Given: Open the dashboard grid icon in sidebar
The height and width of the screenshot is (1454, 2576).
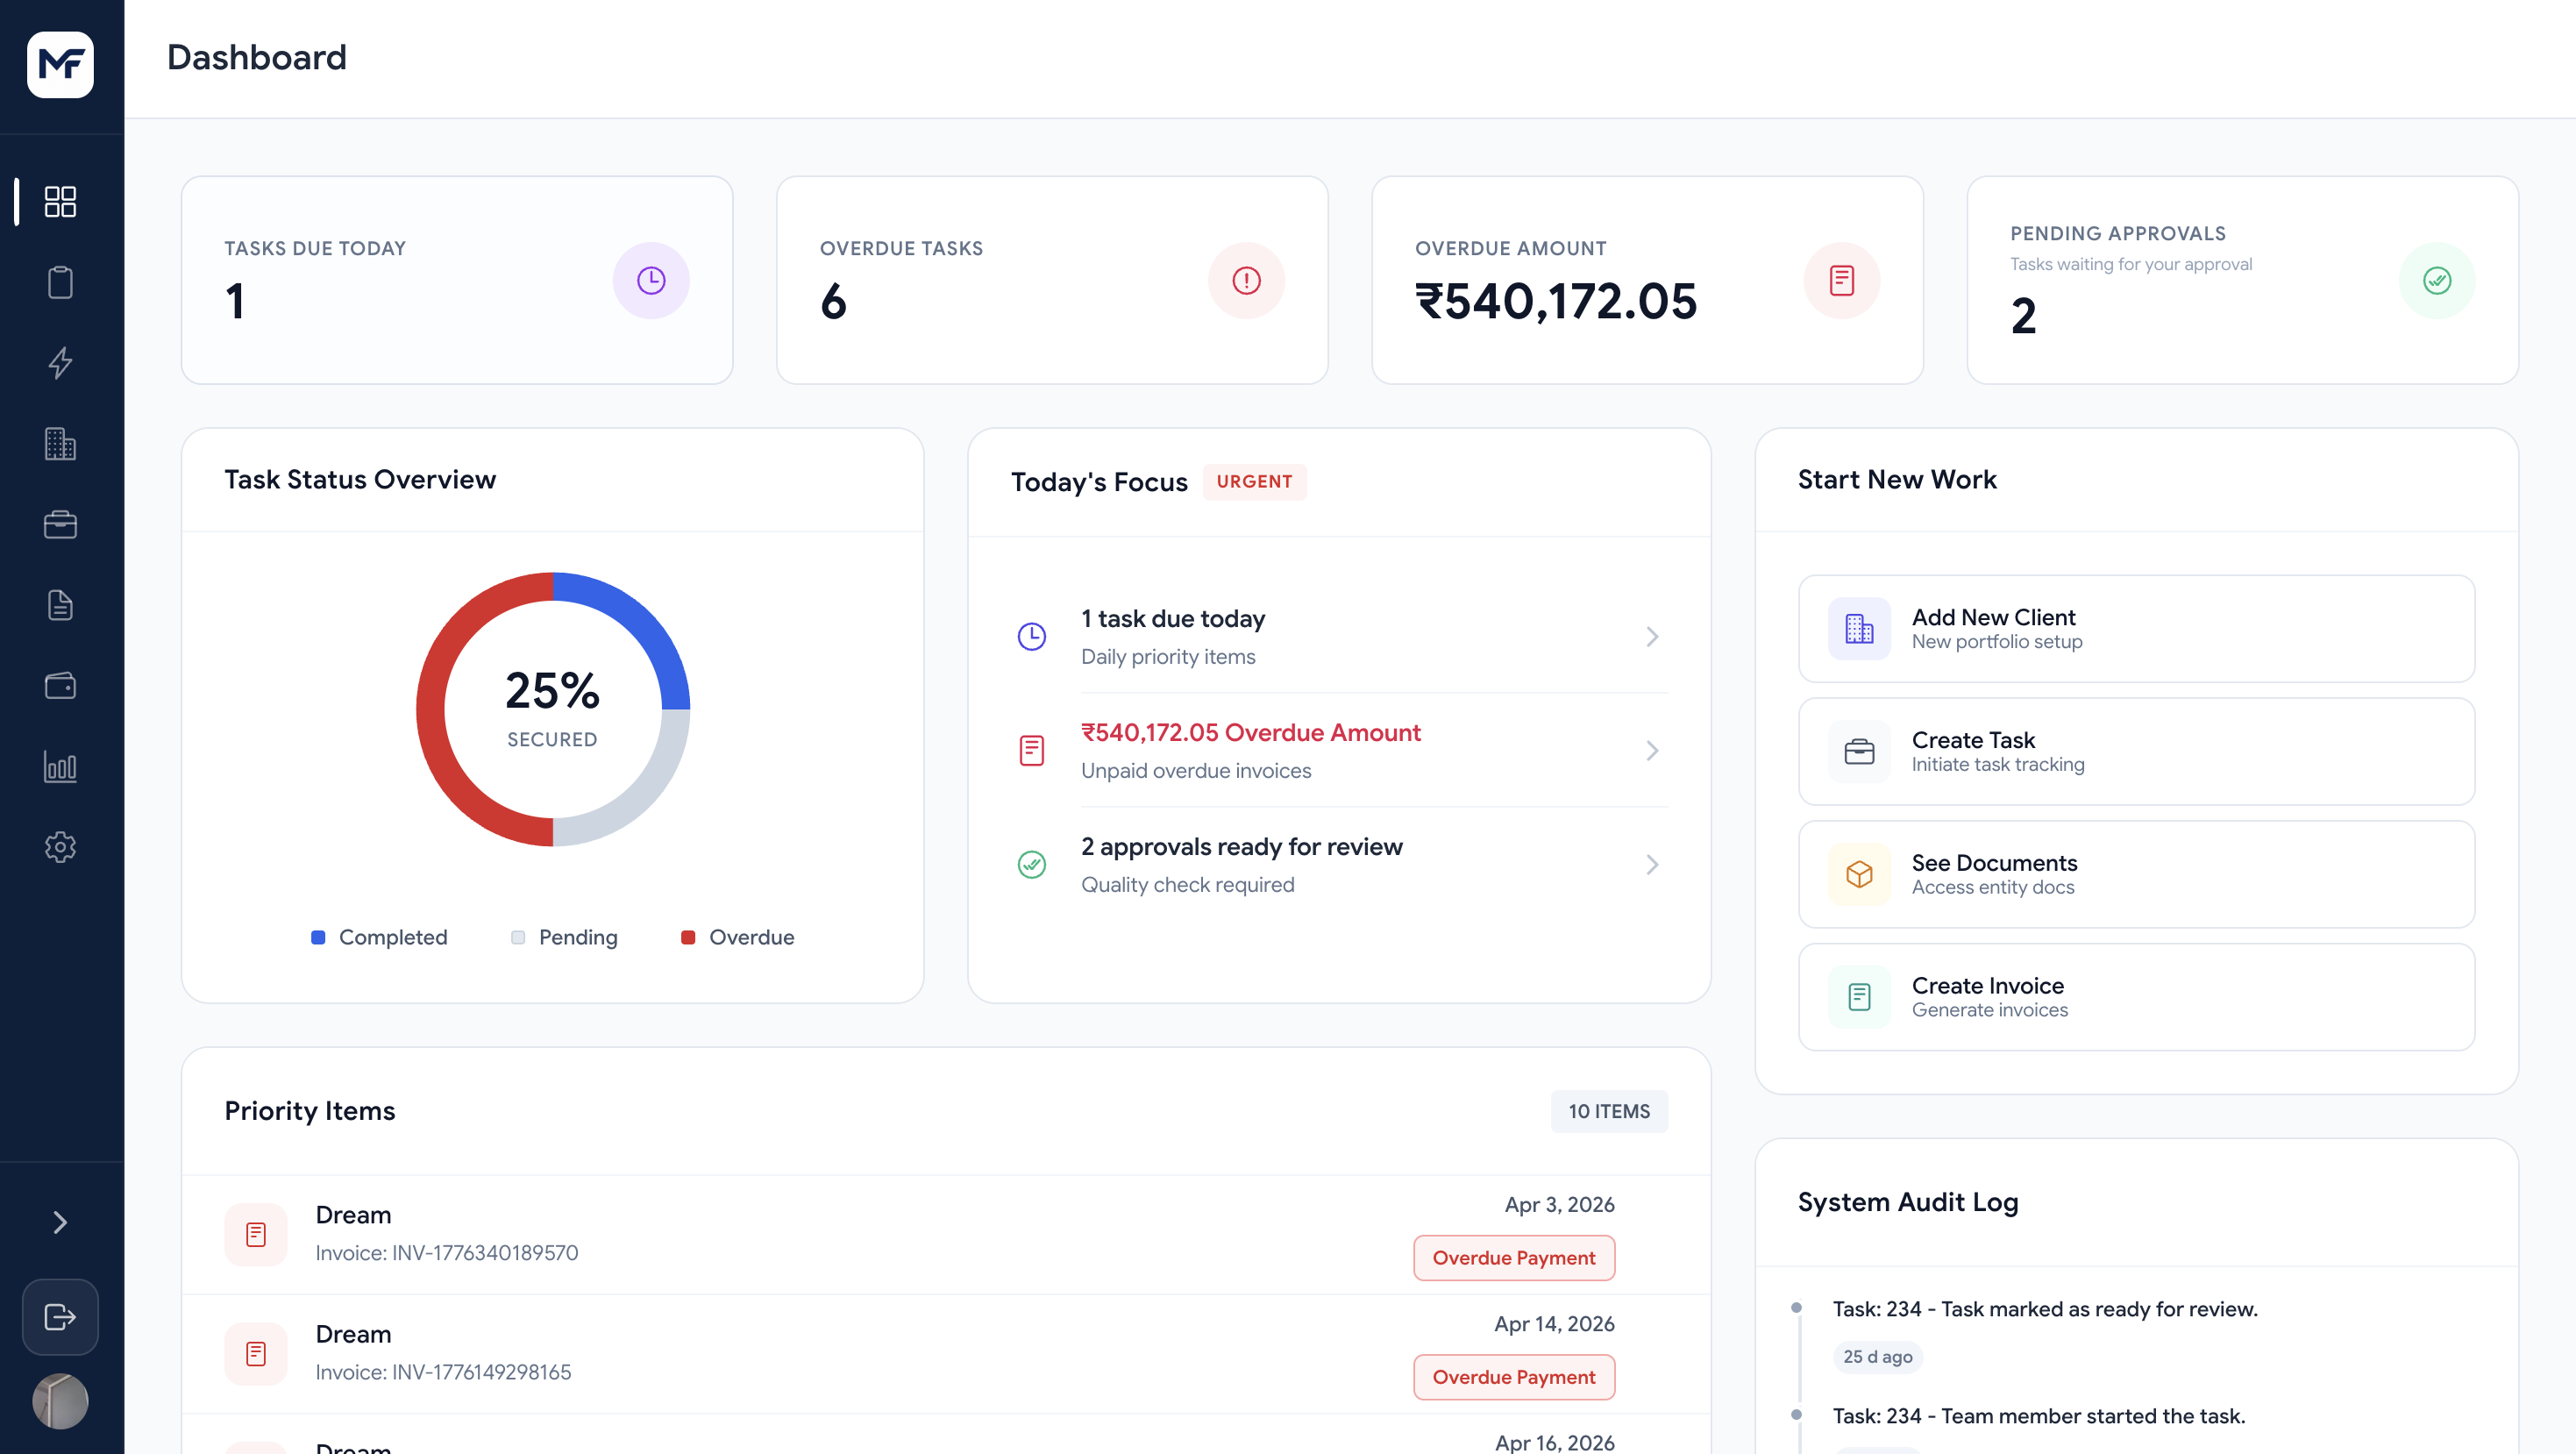Looking at the screenshot, I should (x=60, y=201).
